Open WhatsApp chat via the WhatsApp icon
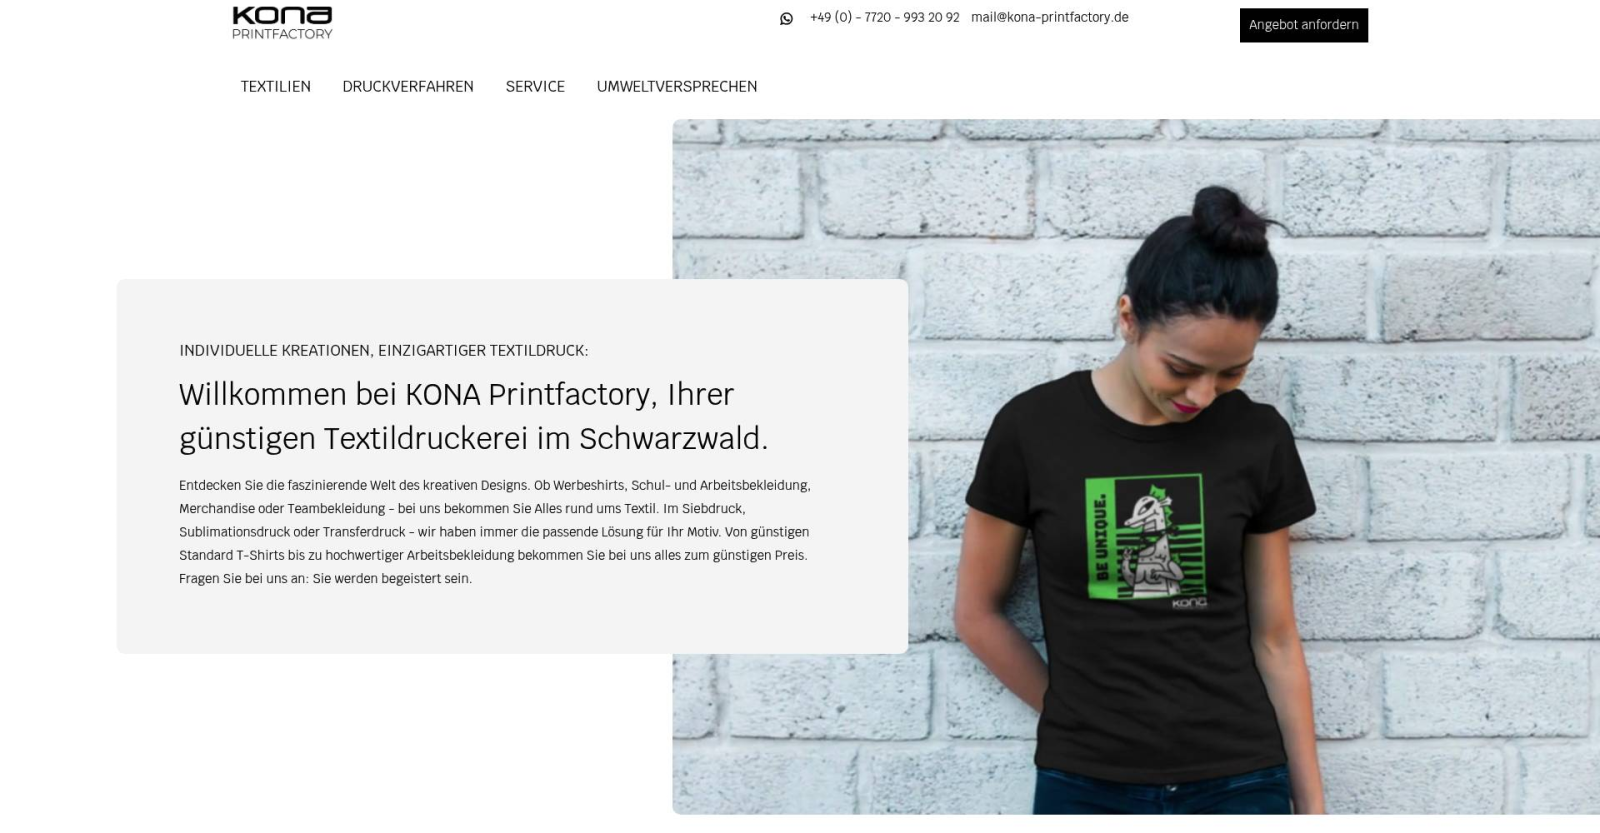This screenshot has width=1600, height=833. coord(786,18)
